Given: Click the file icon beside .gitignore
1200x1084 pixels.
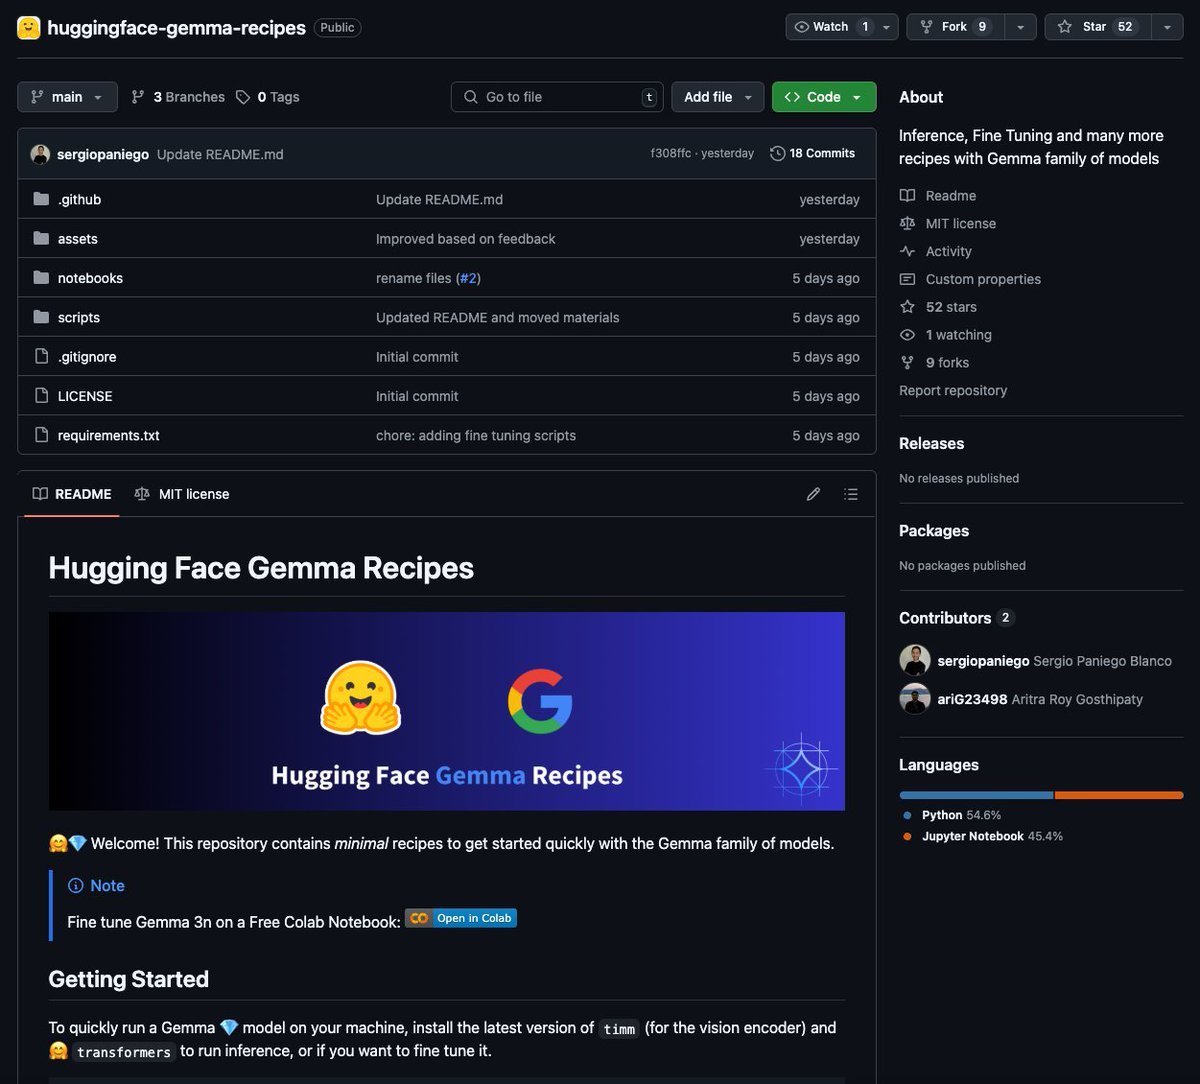Looking at the screenshot, I should [x=41, y=356].
